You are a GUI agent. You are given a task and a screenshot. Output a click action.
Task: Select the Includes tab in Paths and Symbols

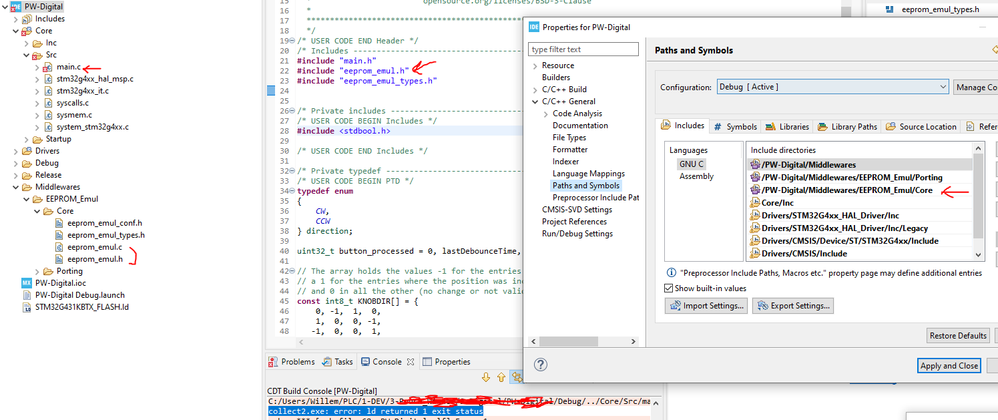pyautogui.click(x=683, y=126)
